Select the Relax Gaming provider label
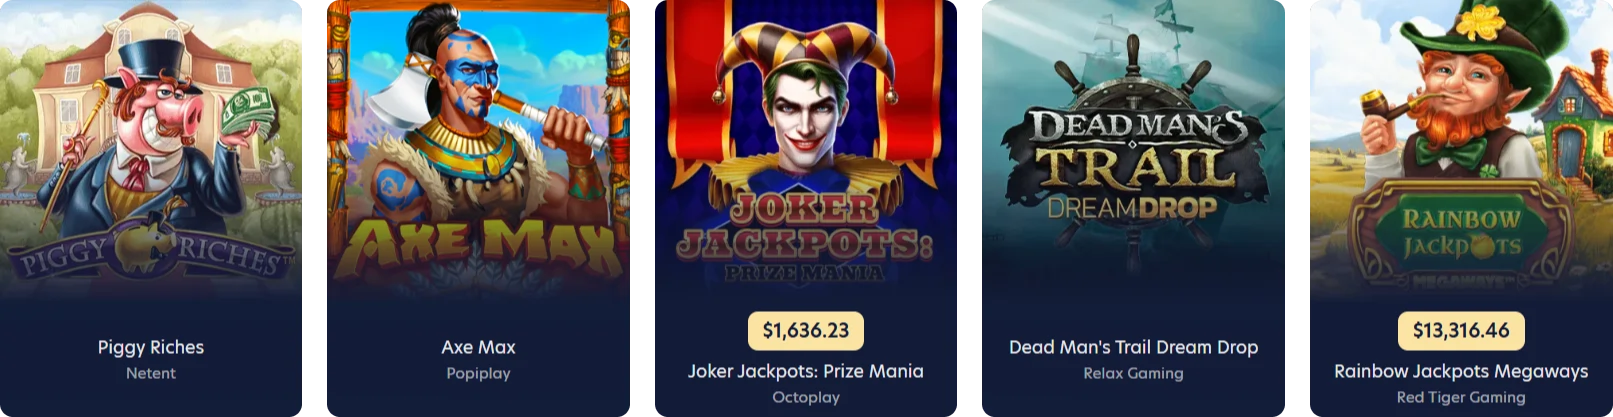The height and width of the screenshot is (417, 1613). (1133, 373)
